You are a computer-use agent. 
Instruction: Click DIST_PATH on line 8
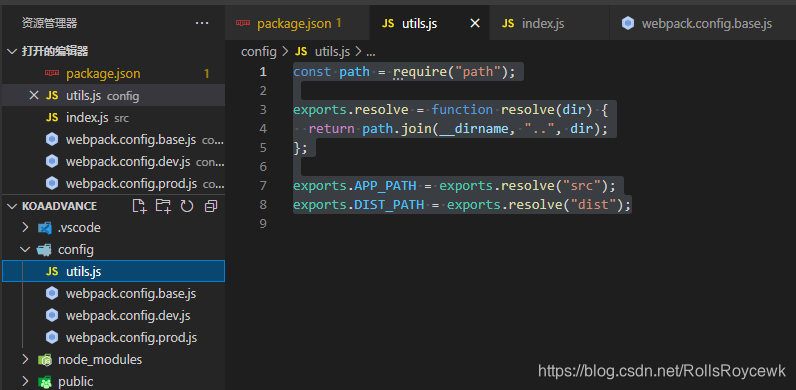click(389, 205)
